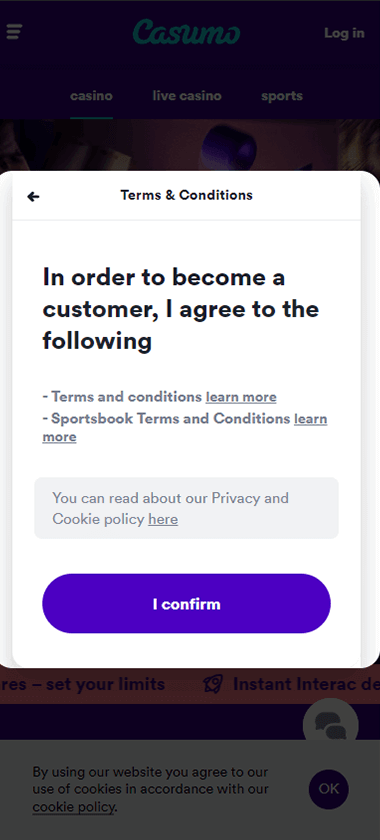Open the cookie policy link

tap(73, 807)
